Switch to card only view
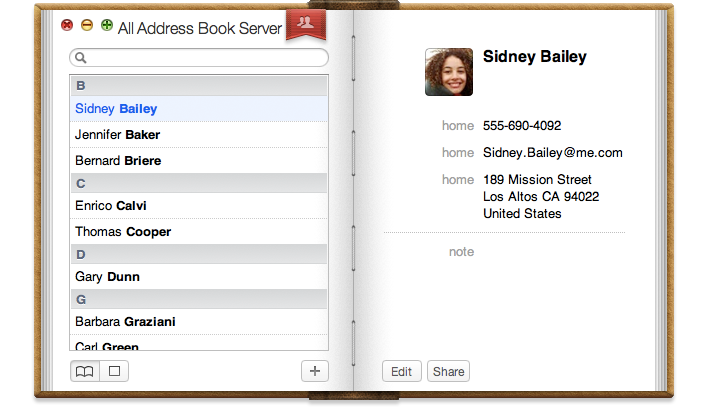The height and width of the screenshot is (410, 712). (x=114, y=372)
